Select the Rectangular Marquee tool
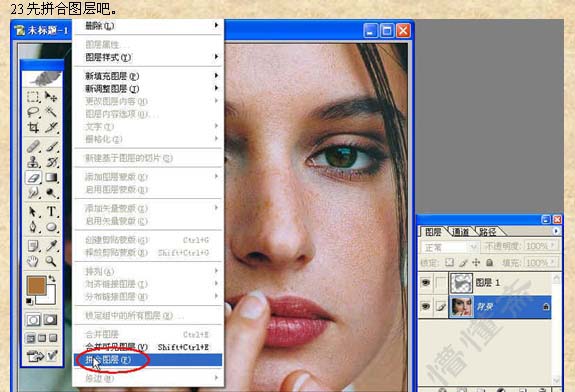Viewport: 575px width, 392px height. (x=33, y=97)
